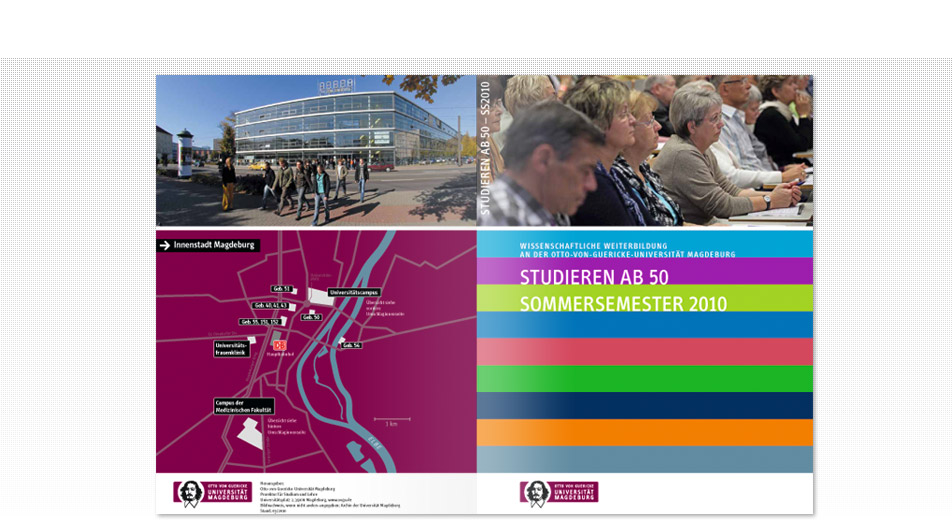
Task: Click the arrow beside Innenstadt Magdeburg
Action: (x=165, y=245)
